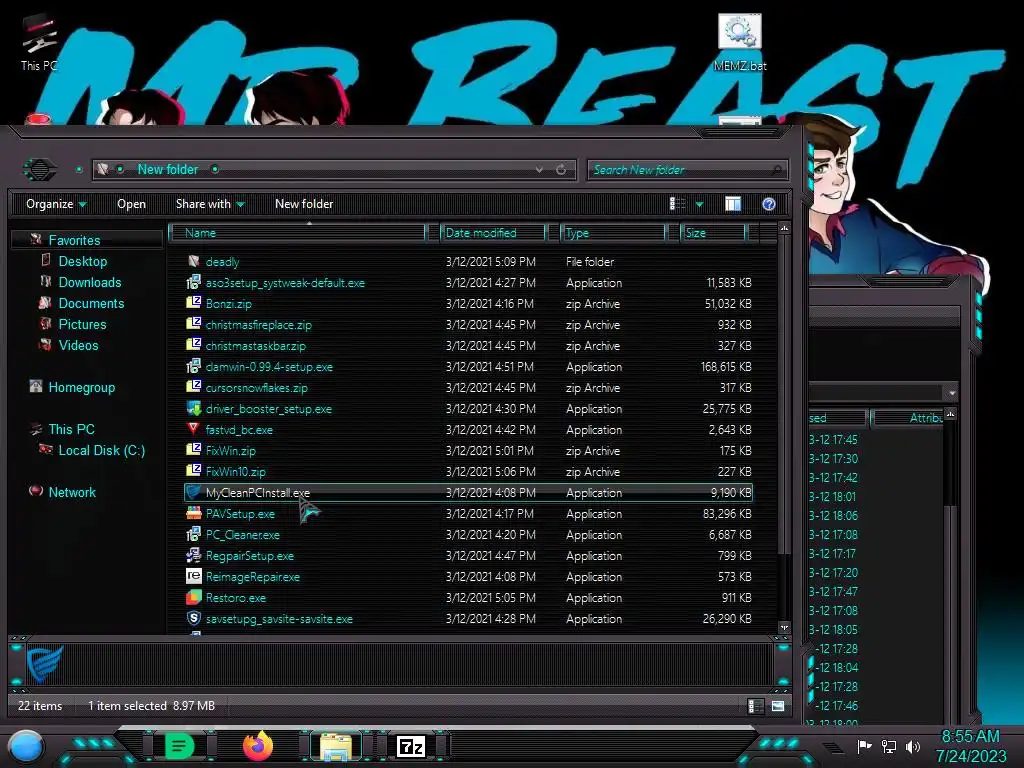This screenshot has width=1024, height=768.
Task: Select aso3setup_systweak-default.exe file icon
Action: tap(193, 282)
